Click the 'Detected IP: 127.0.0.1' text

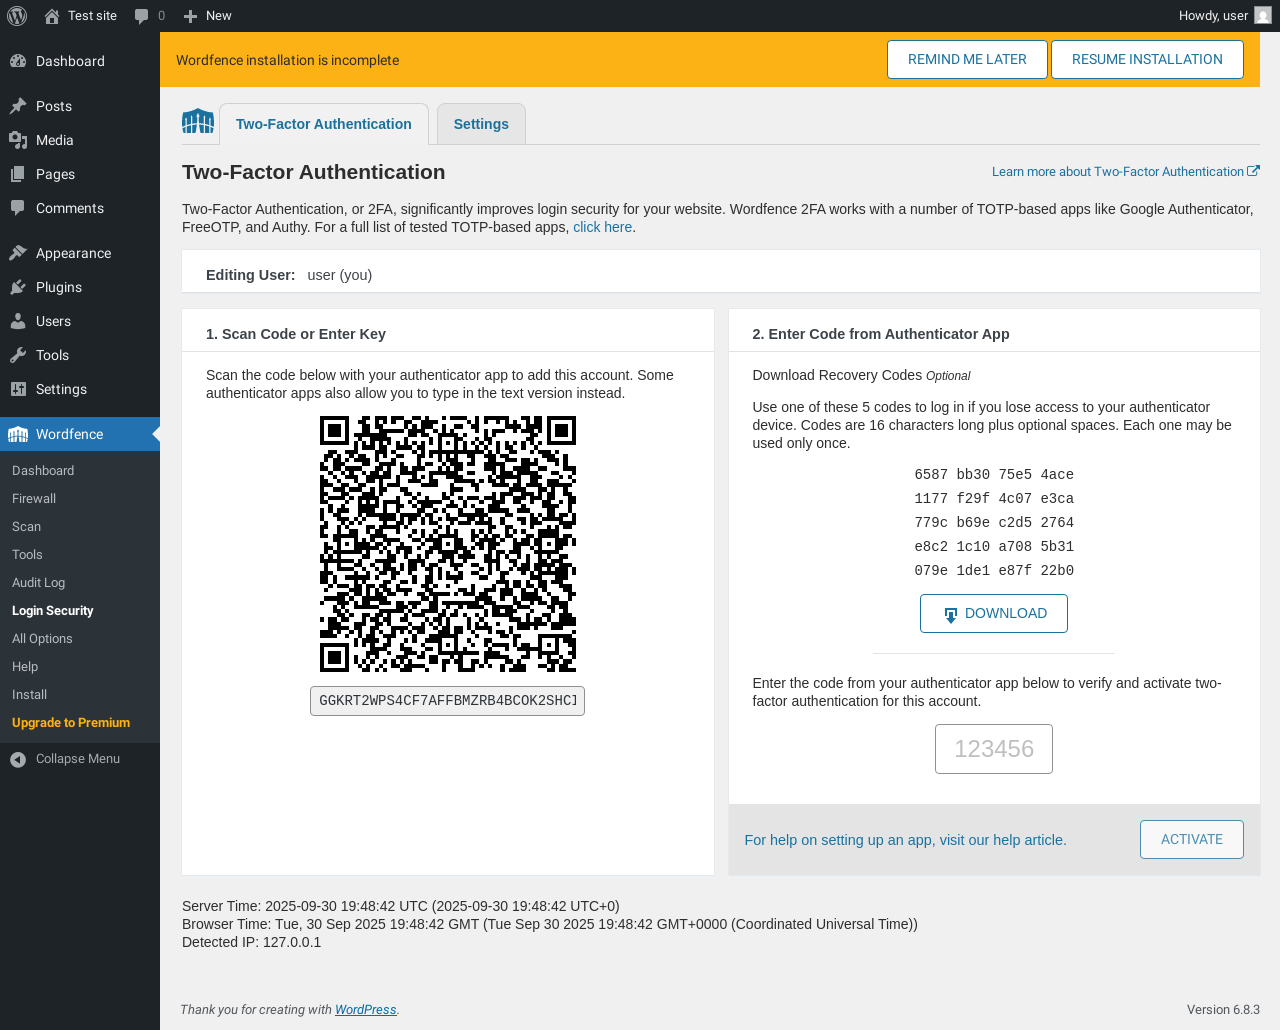(x=252, y=942)
